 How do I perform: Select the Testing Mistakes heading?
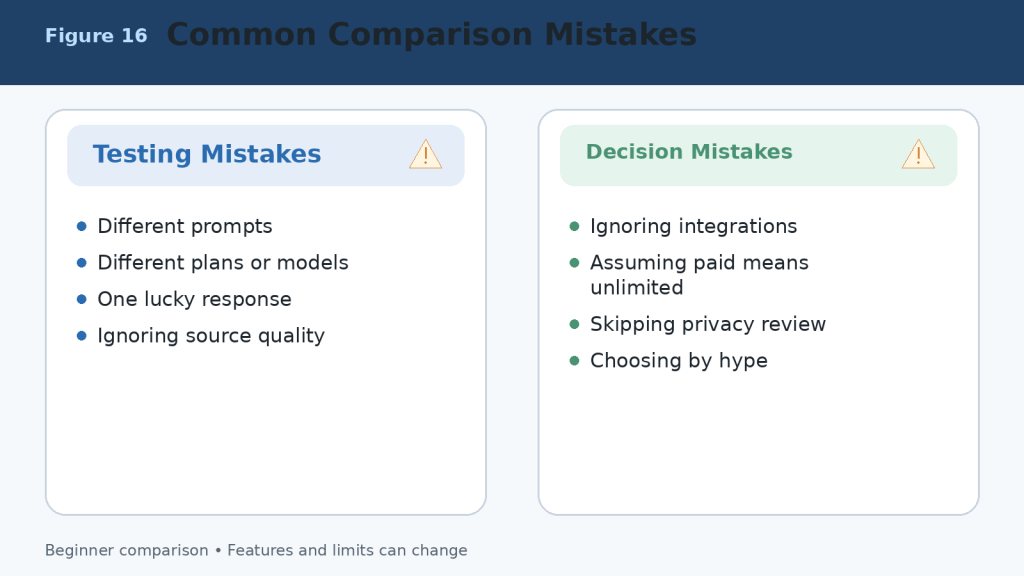pyautogui.click(x=207, y=154)
